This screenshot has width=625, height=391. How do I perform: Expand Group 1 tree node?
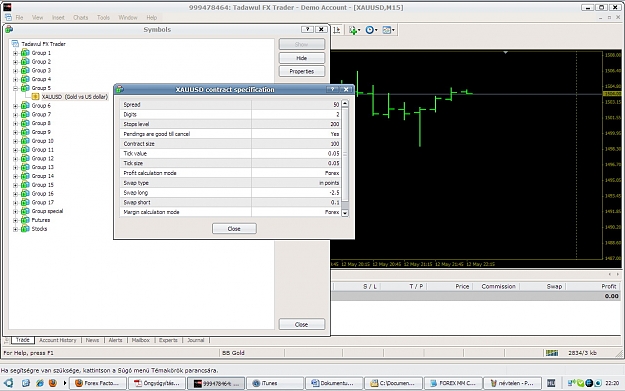15,53
